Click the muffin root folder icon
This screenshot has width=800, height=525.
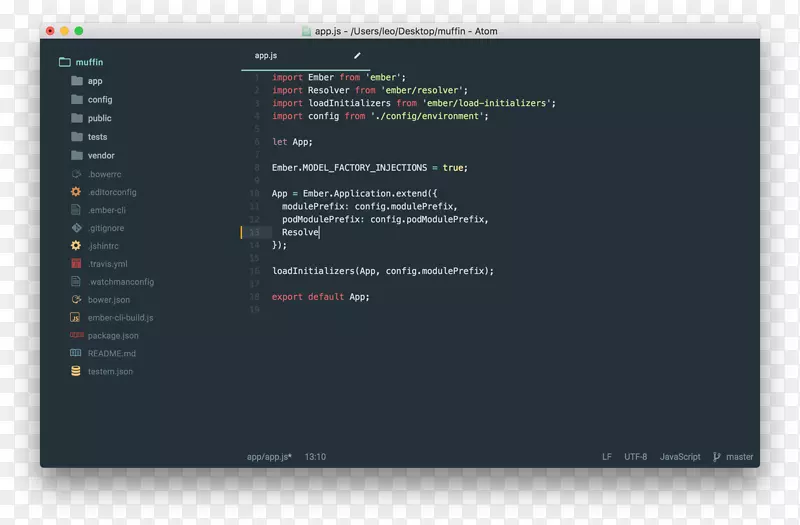tap(65, 62)
